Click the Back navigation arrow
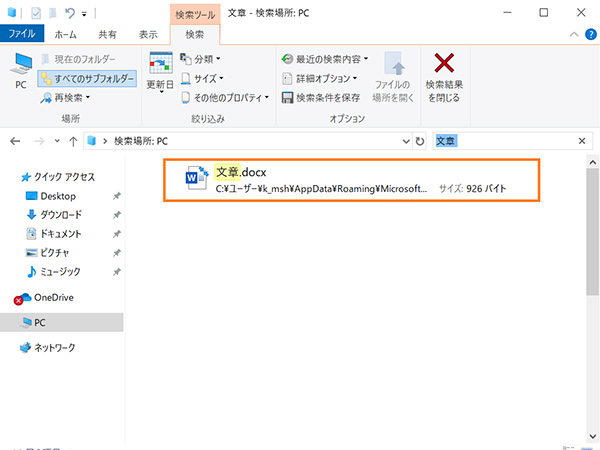This screenshot has width=600, height=450. pos(15,141)
